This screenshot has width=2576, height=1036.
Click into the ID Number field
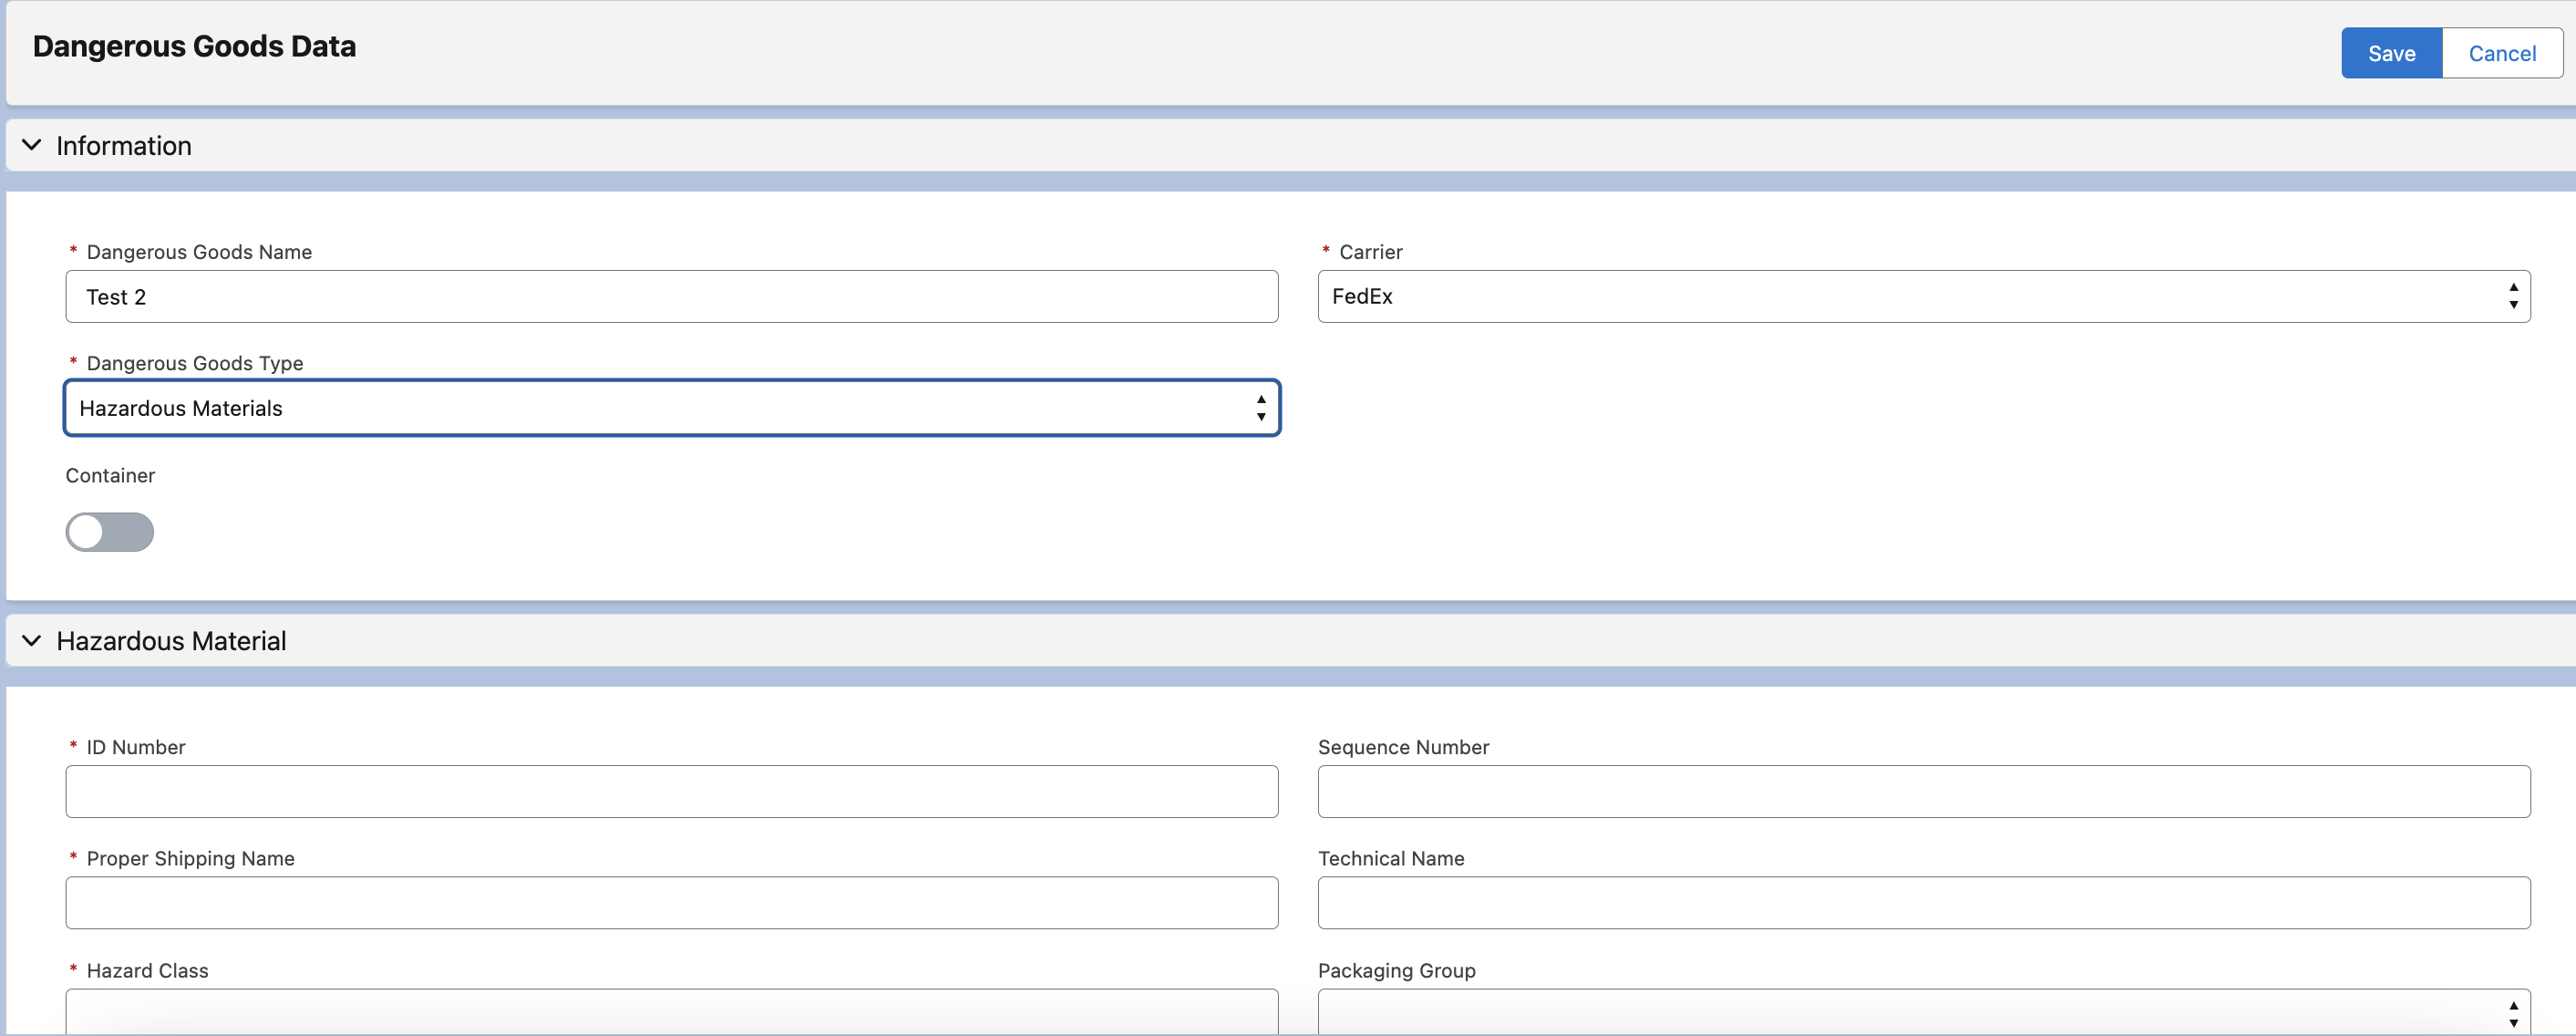pos(670,791)
